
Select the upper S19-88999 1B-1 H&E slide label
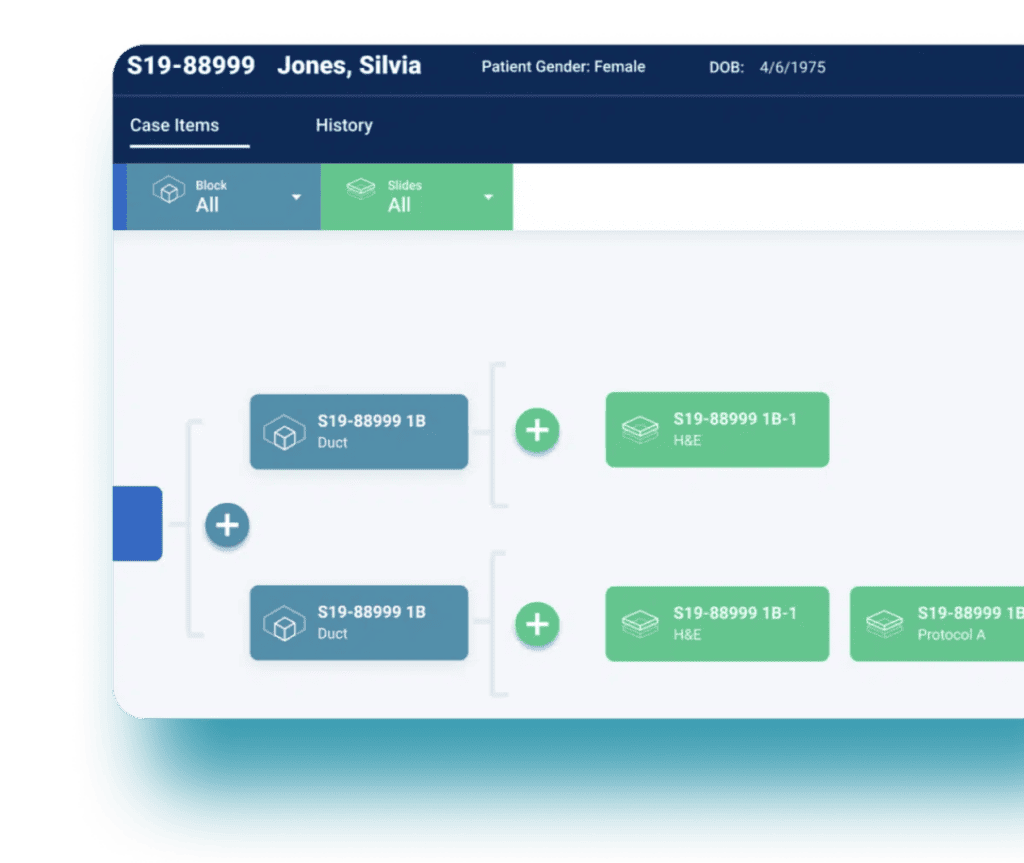pos(735,420)
